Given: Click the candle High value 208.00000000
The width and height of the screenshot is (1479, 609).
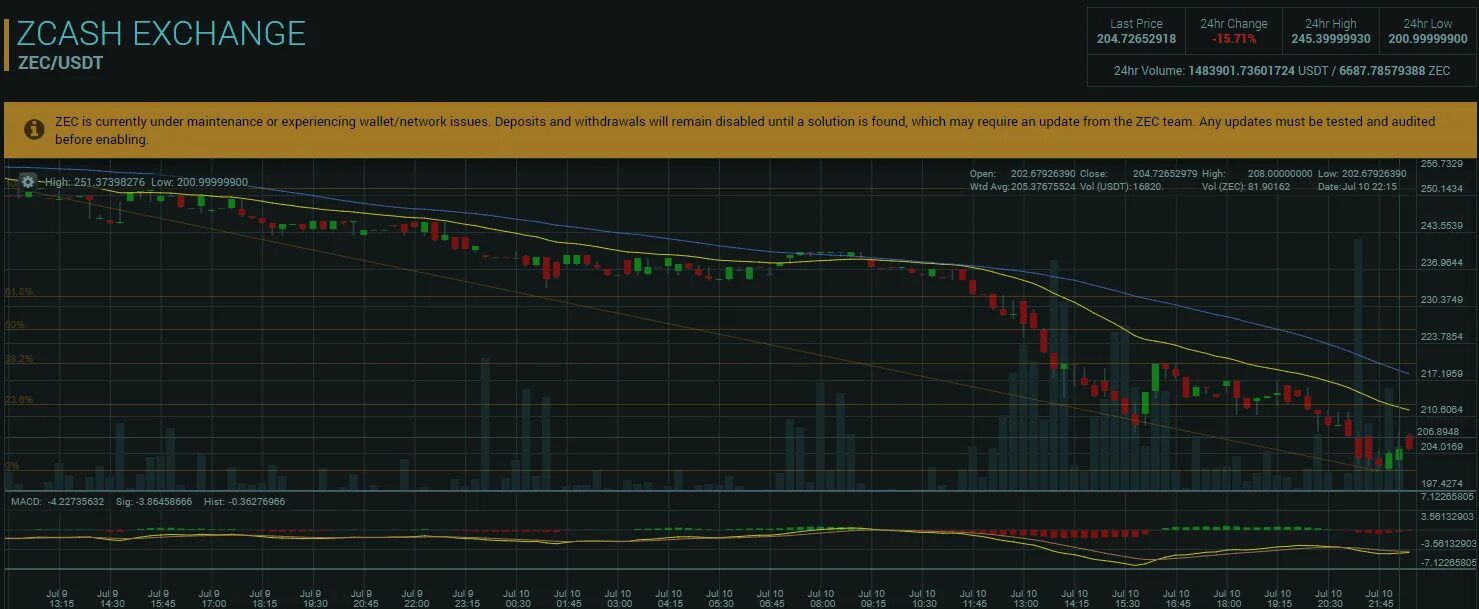Looking at the screenshot, I should pyautogui.click(x=1279, y=174).
